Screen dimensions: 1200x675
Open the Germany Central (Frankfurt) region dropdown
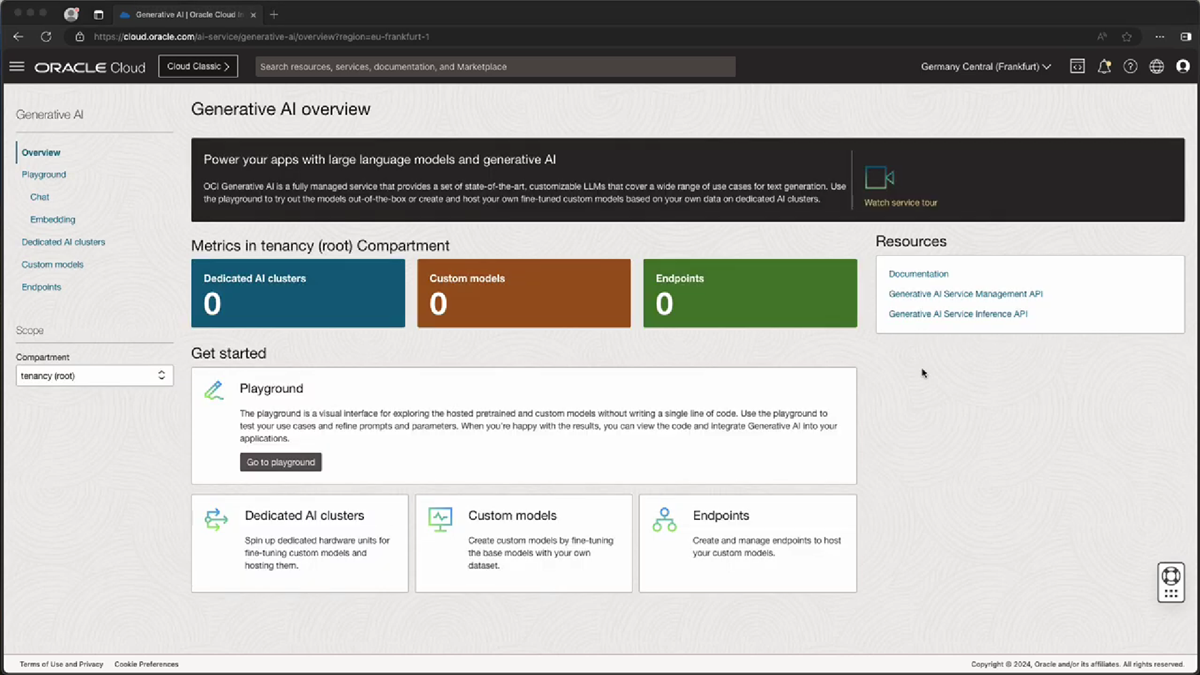pyautogui.click(x=985, y=66)
